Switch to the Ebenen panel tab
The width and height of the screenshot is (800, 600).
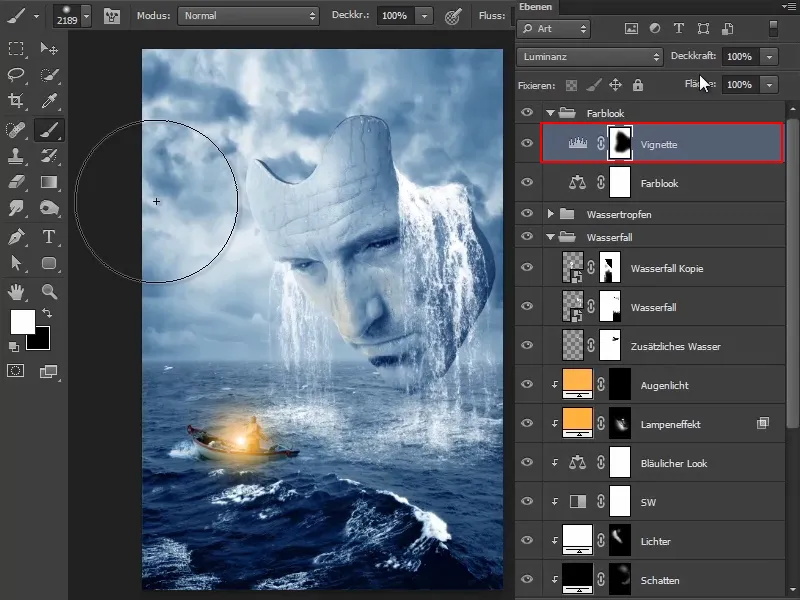[535, 7]
